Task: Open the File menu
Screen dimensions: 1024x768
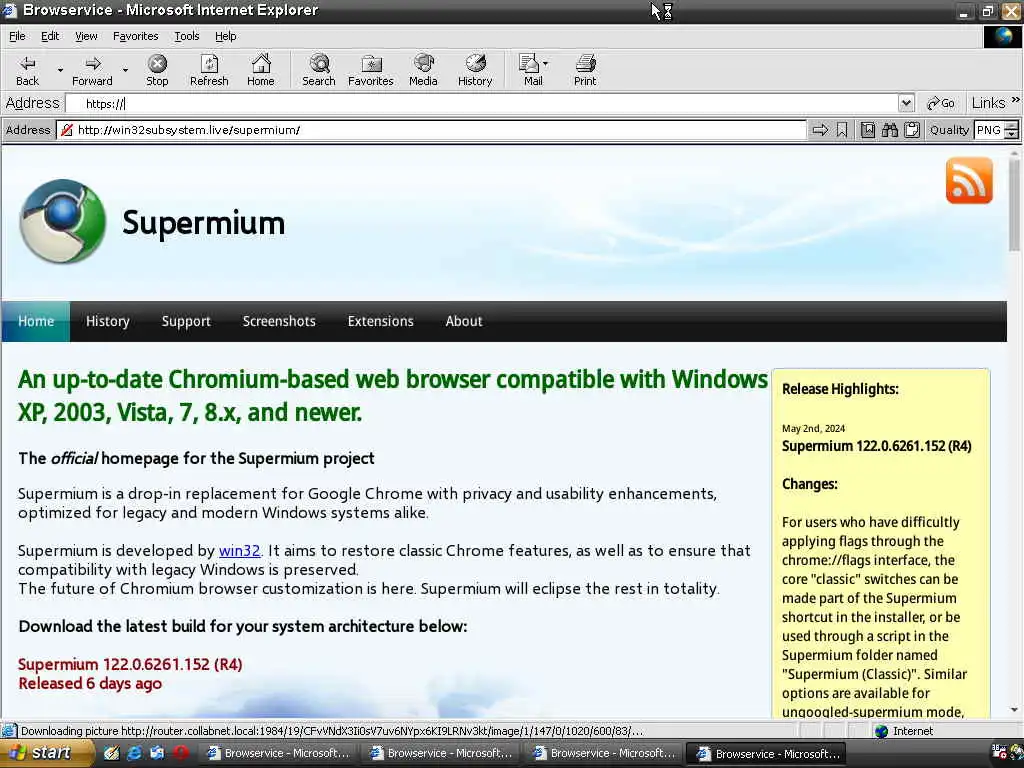Action: click(17, 36)
